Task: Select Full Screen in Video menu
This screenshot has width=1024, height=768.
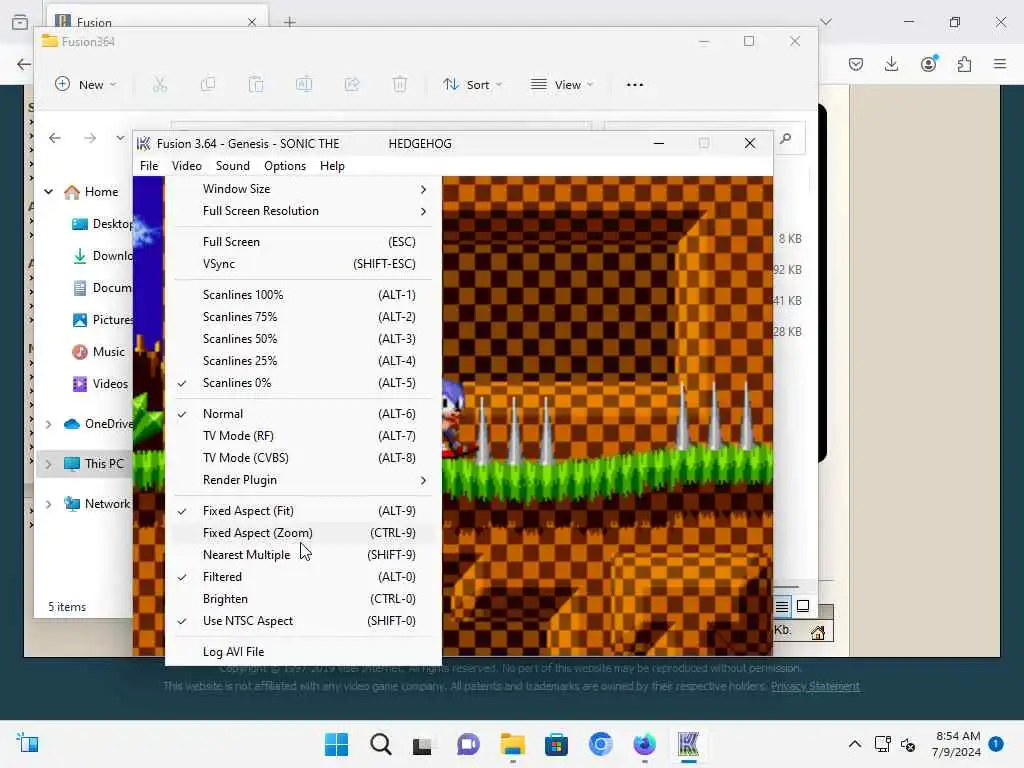Action: click(304, 242)
